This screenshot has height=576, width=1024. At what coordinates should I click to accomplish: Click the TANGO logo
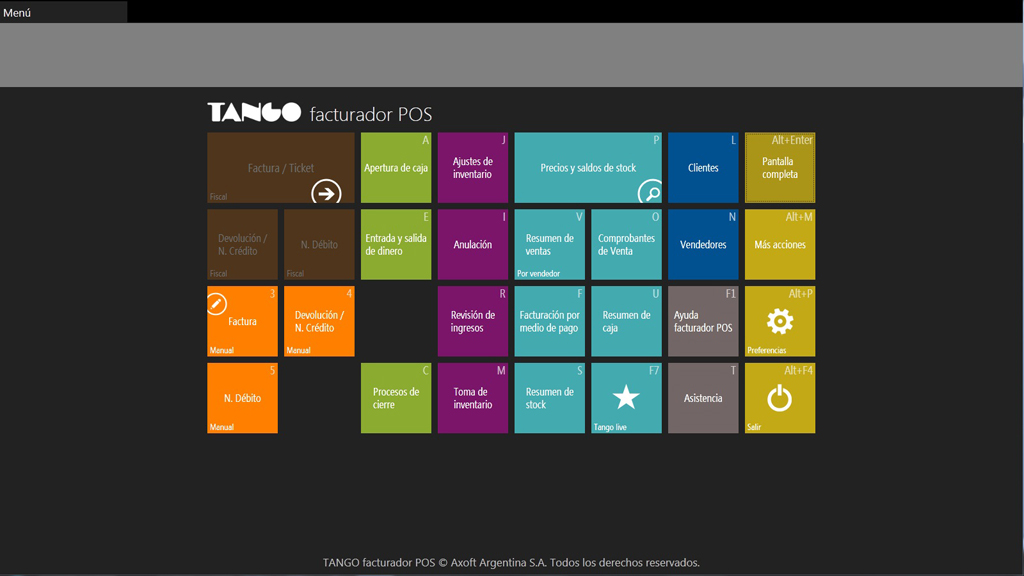(254, 112)
